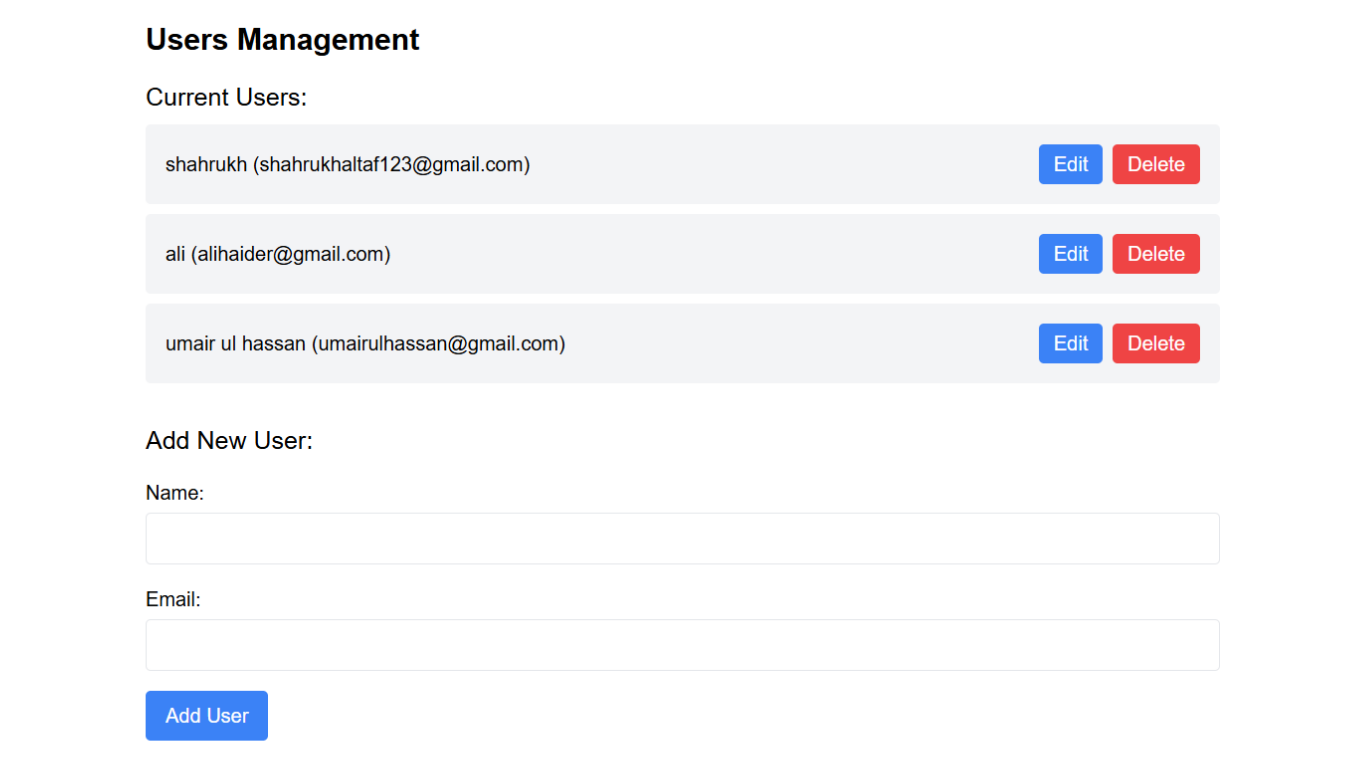Screen dimensions: 1366x768
Task: Click Delete for shahrukh
Action: (x=1156, y=164)
